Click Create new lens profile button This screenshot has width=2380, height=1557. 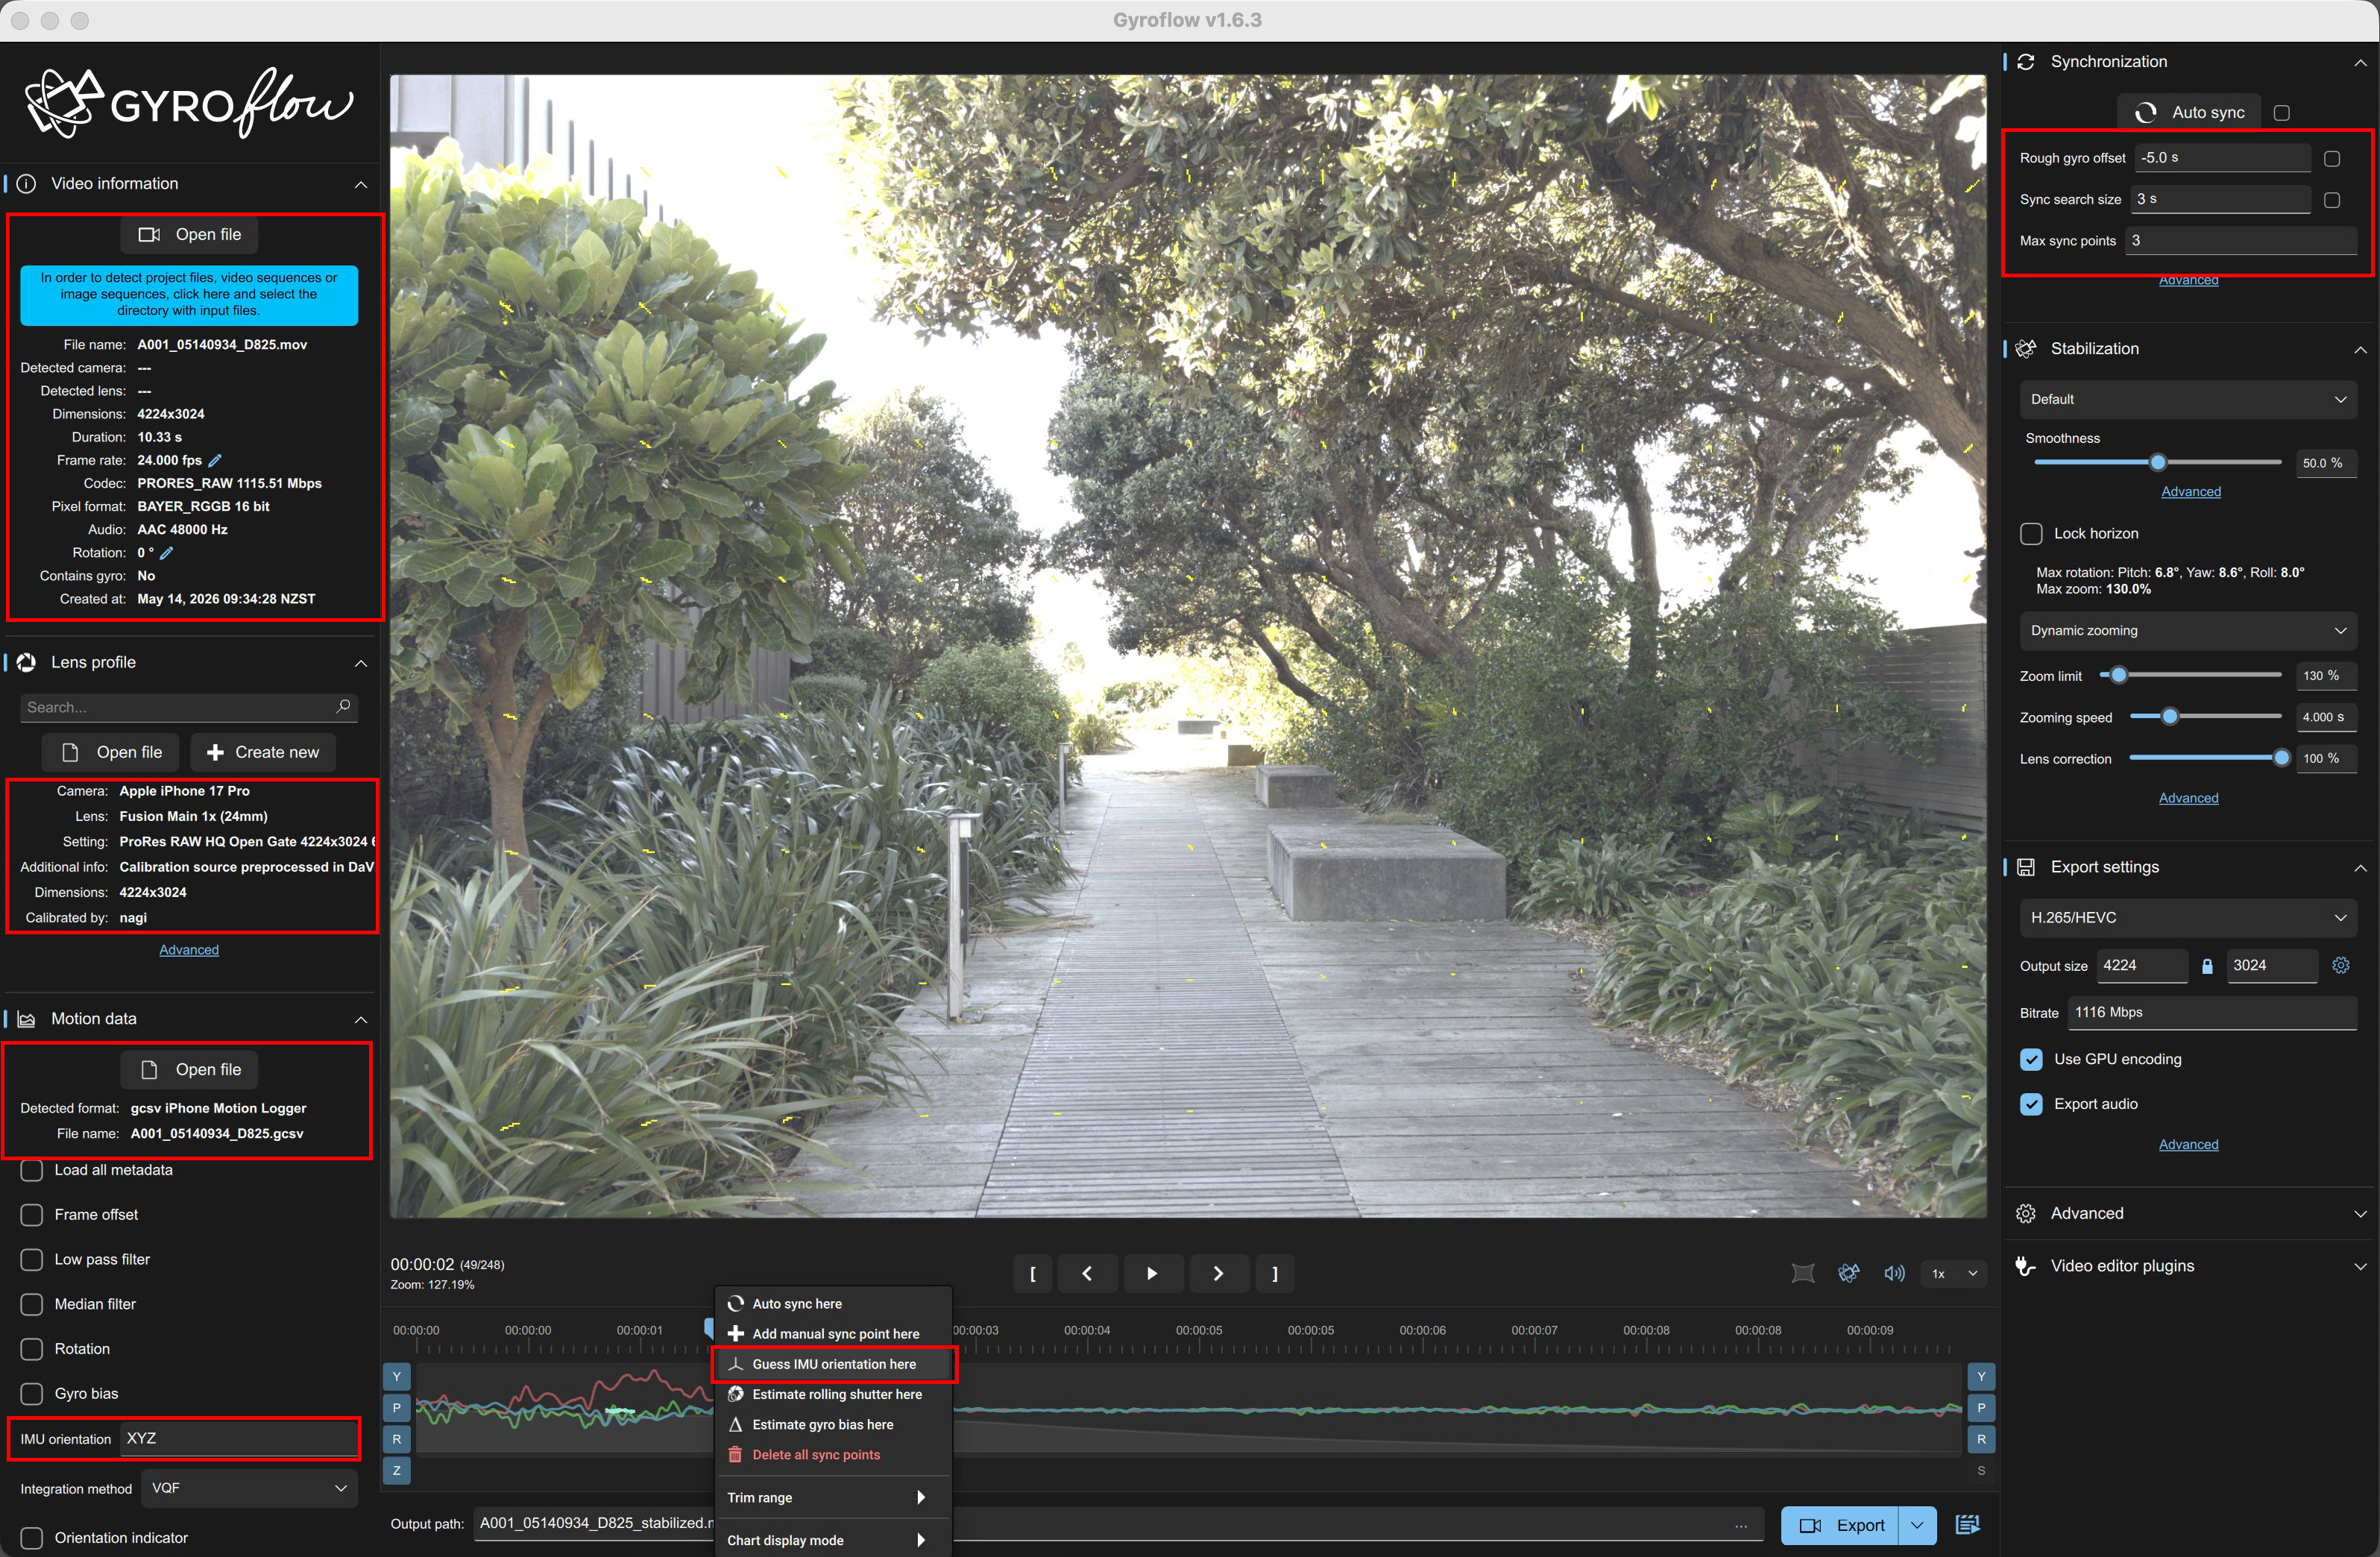(x=263, y=752)
